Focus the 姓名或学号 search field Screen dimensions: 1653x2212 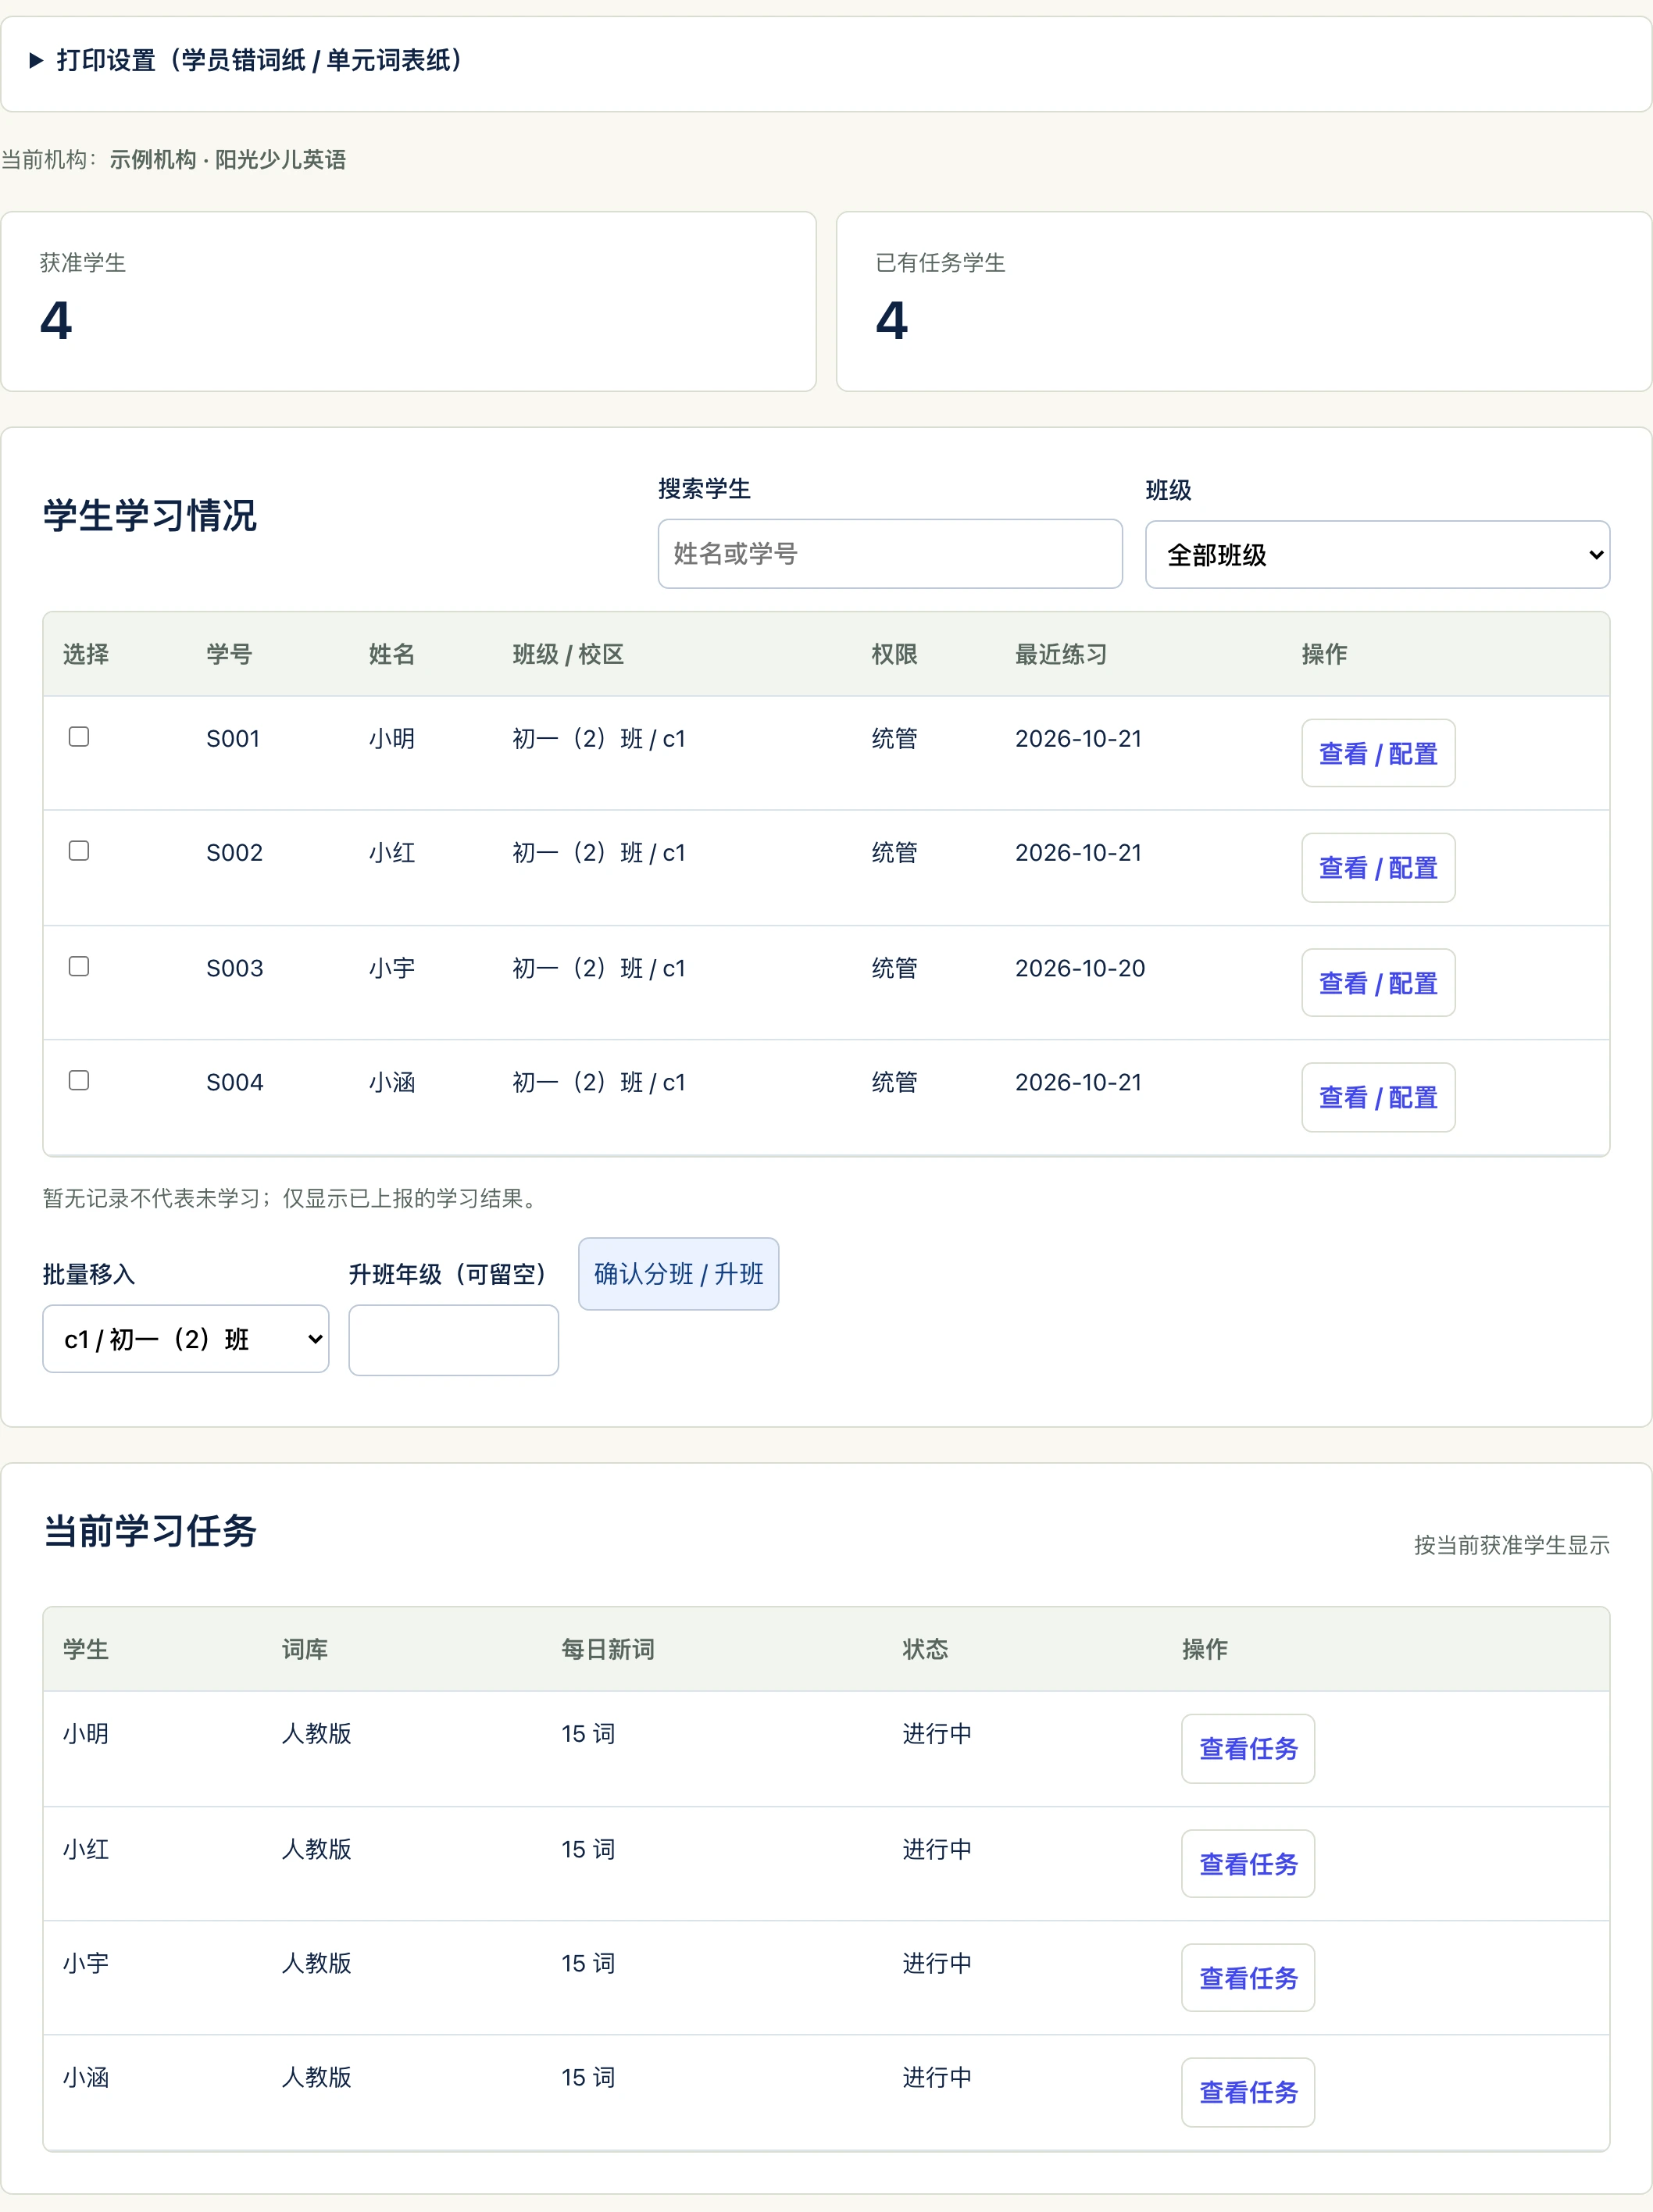(890, 554)
